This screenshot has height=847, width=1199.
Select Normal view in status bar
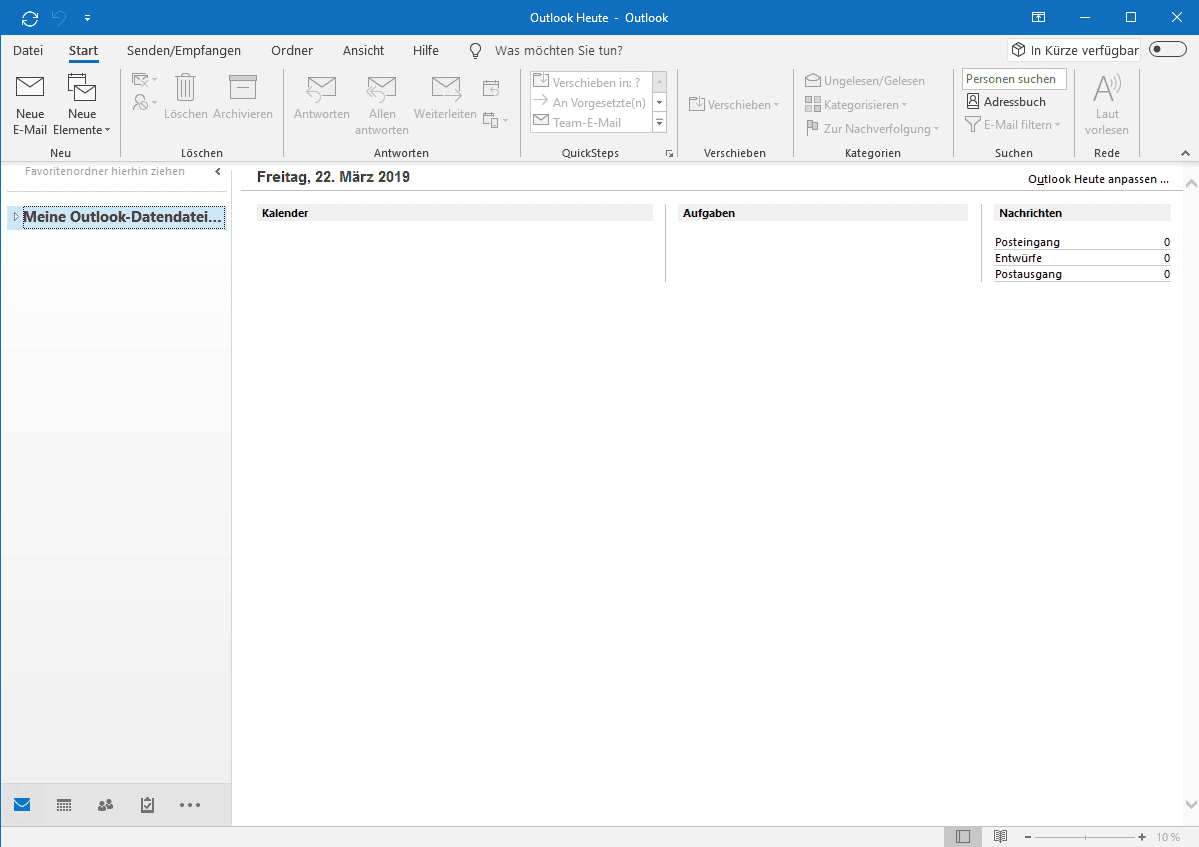(963, 837)
